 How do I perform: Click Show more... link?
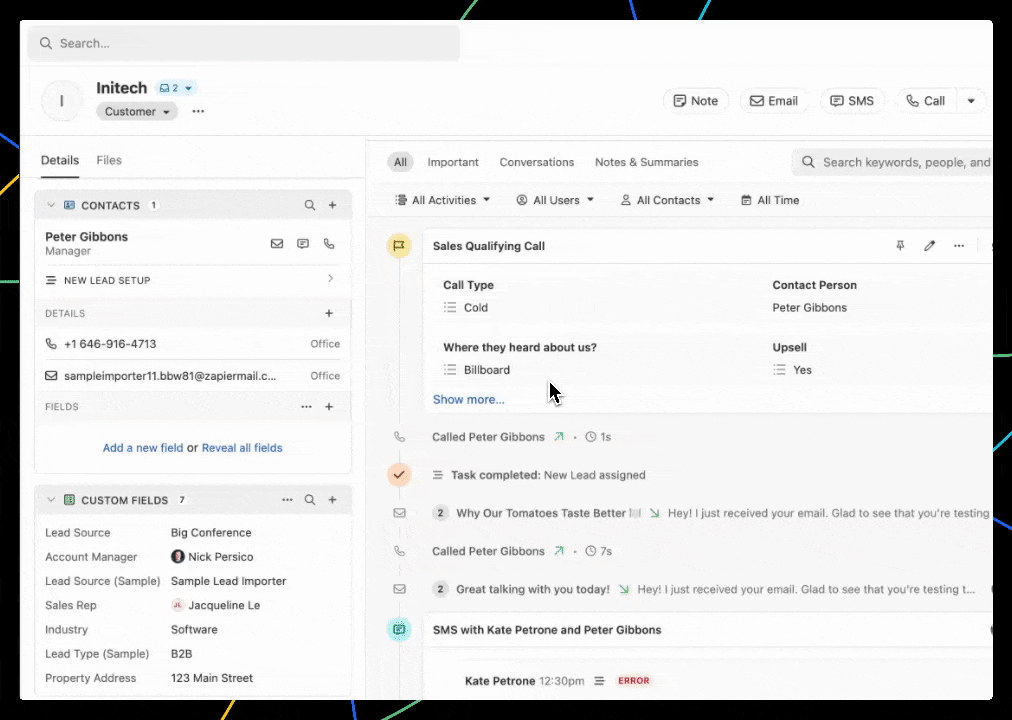pyautogui.click(x=469, y=399)
